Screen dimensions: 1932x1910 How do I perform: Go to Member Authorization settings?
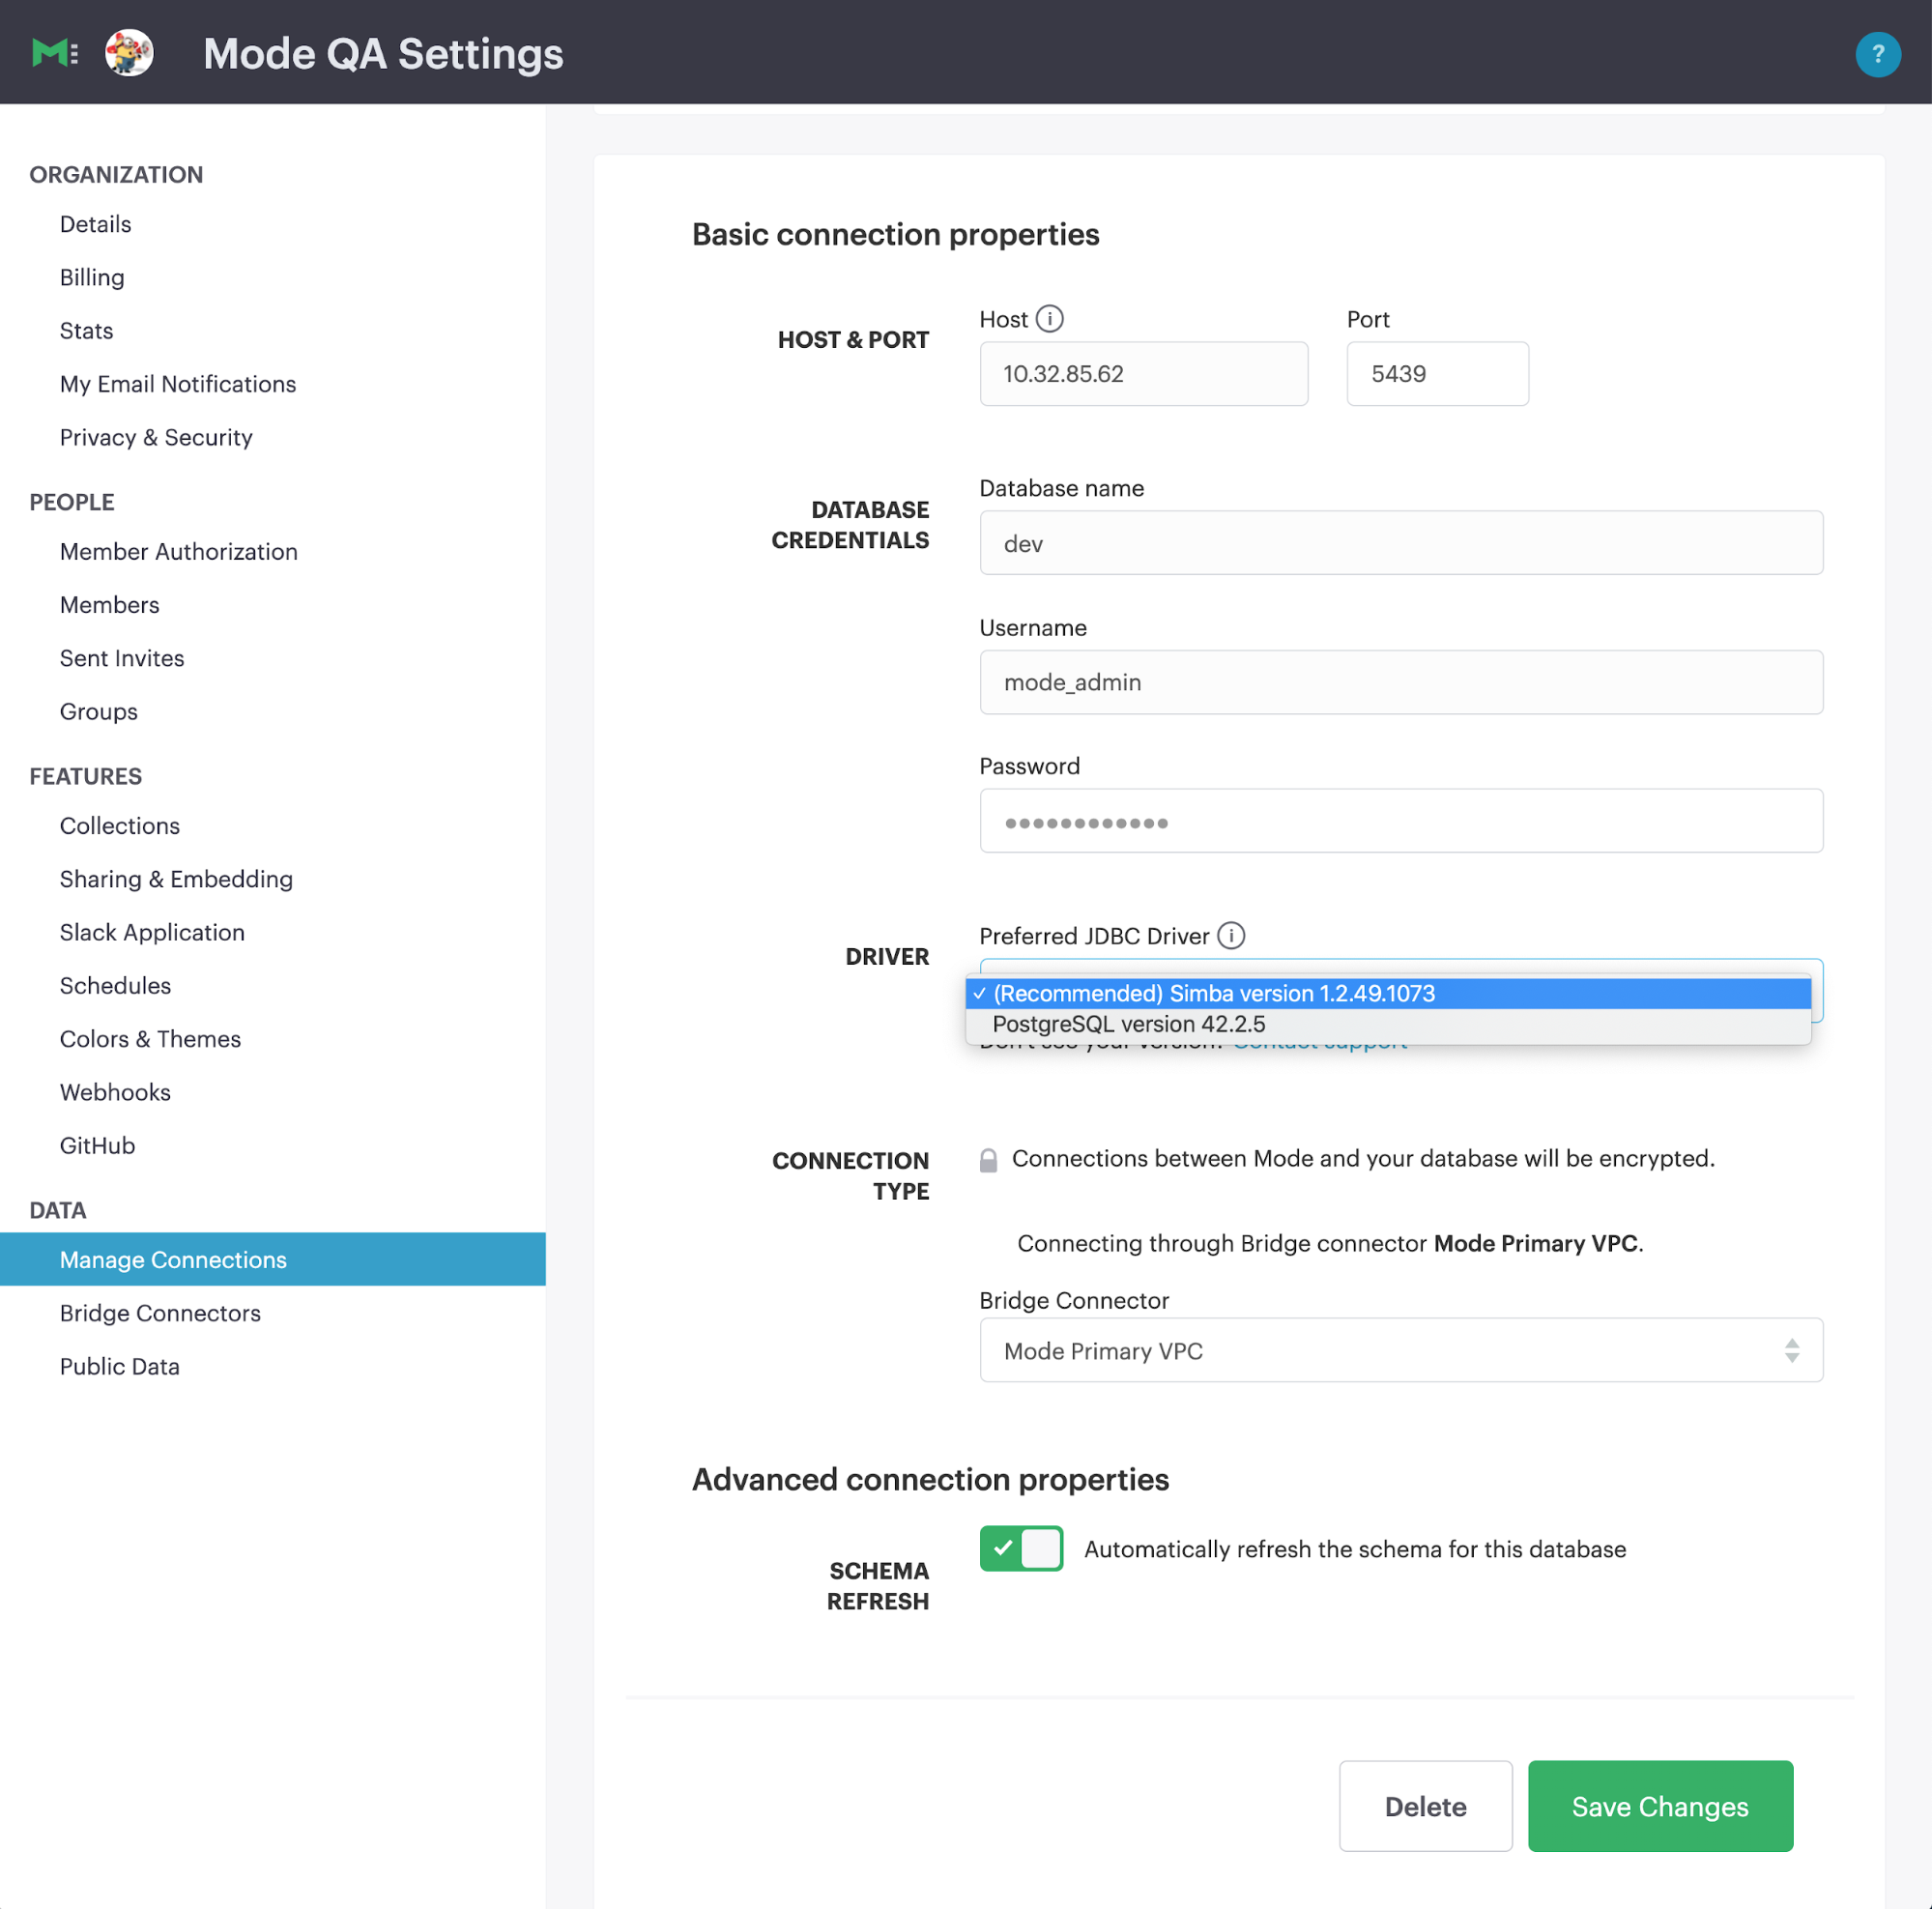[178, 552]
